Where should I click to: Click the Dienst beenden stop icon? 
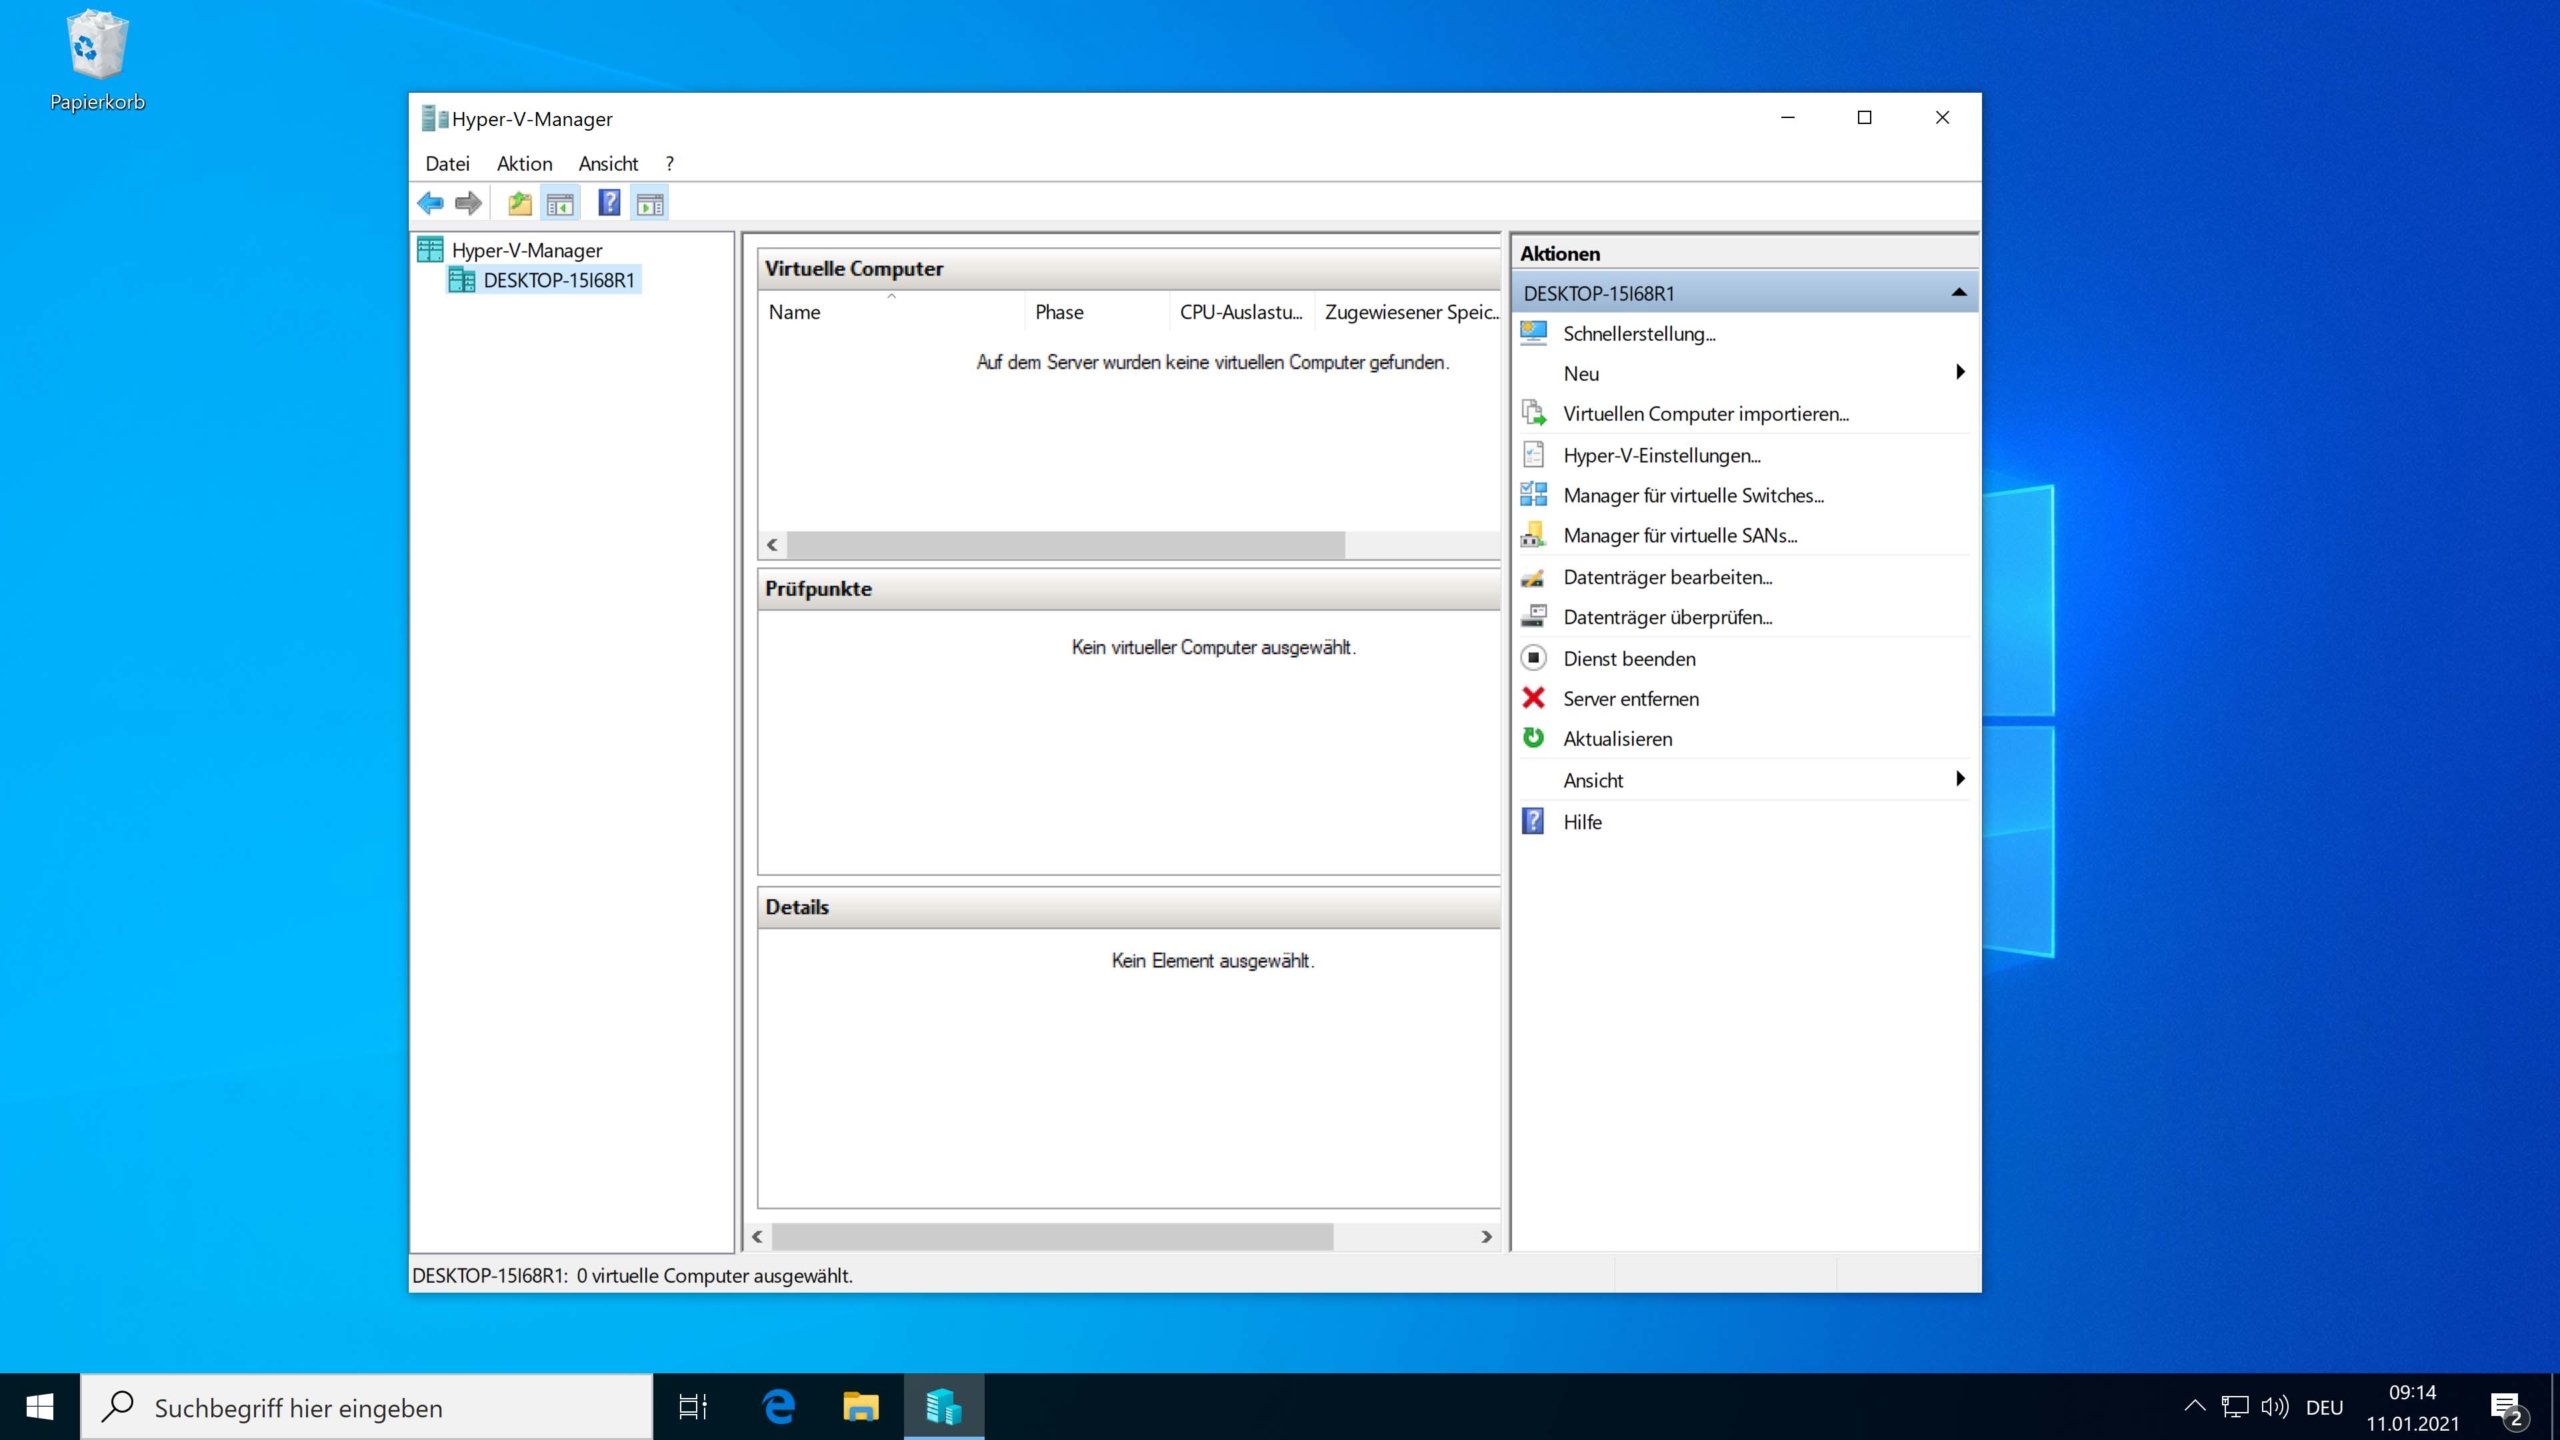[1533, 658]
